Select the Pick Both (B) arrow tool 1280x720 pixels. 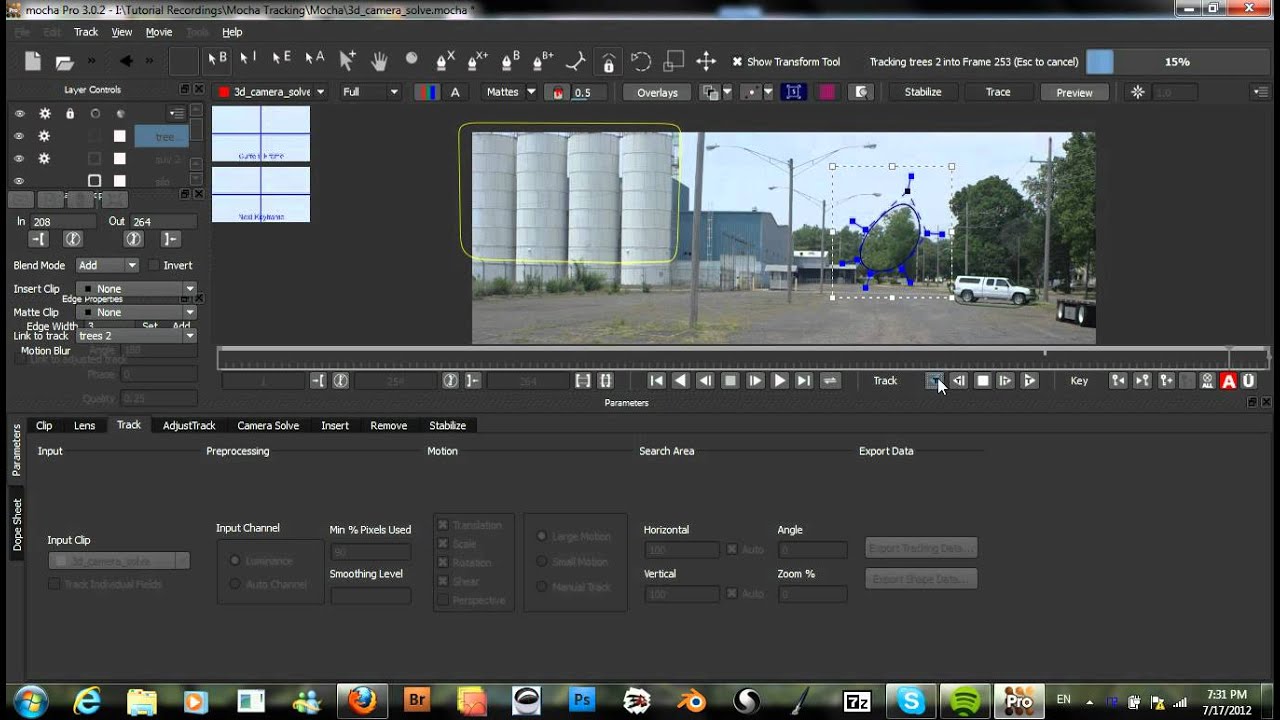click(x=217, y=60)
